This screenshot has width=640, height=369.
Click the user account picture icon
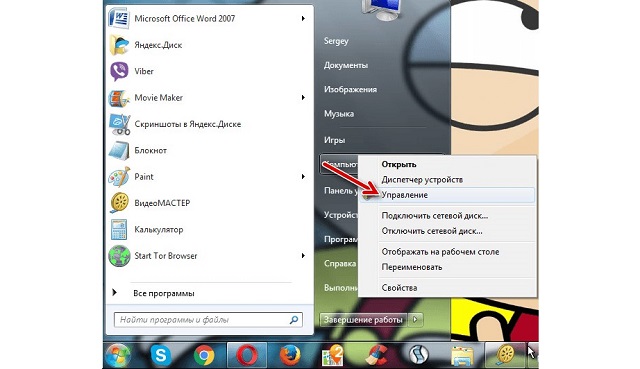[382, 10]
